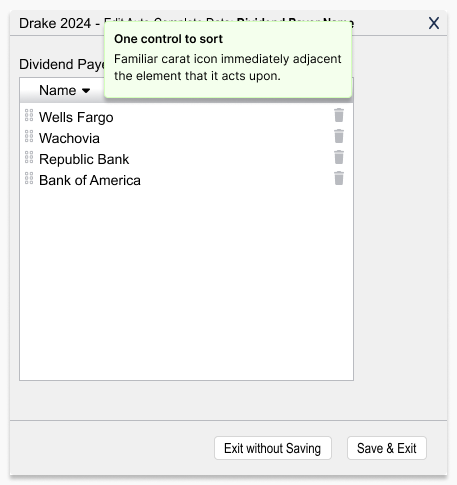Click the empty area of the payer list

pos(186,283)
